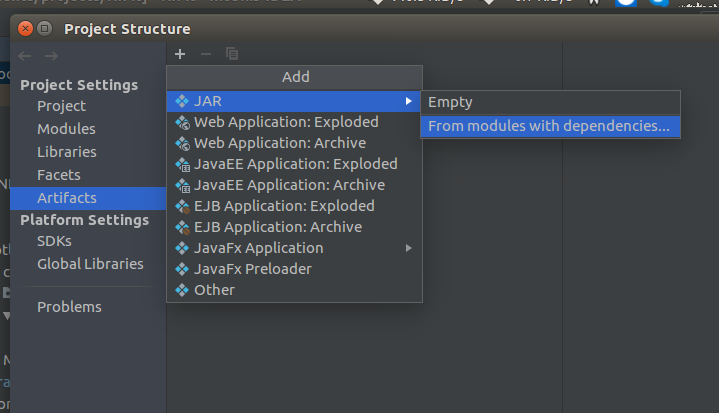
Task: Click the JavaEE Application: Archive item icon
Action: tap(182, 185)
